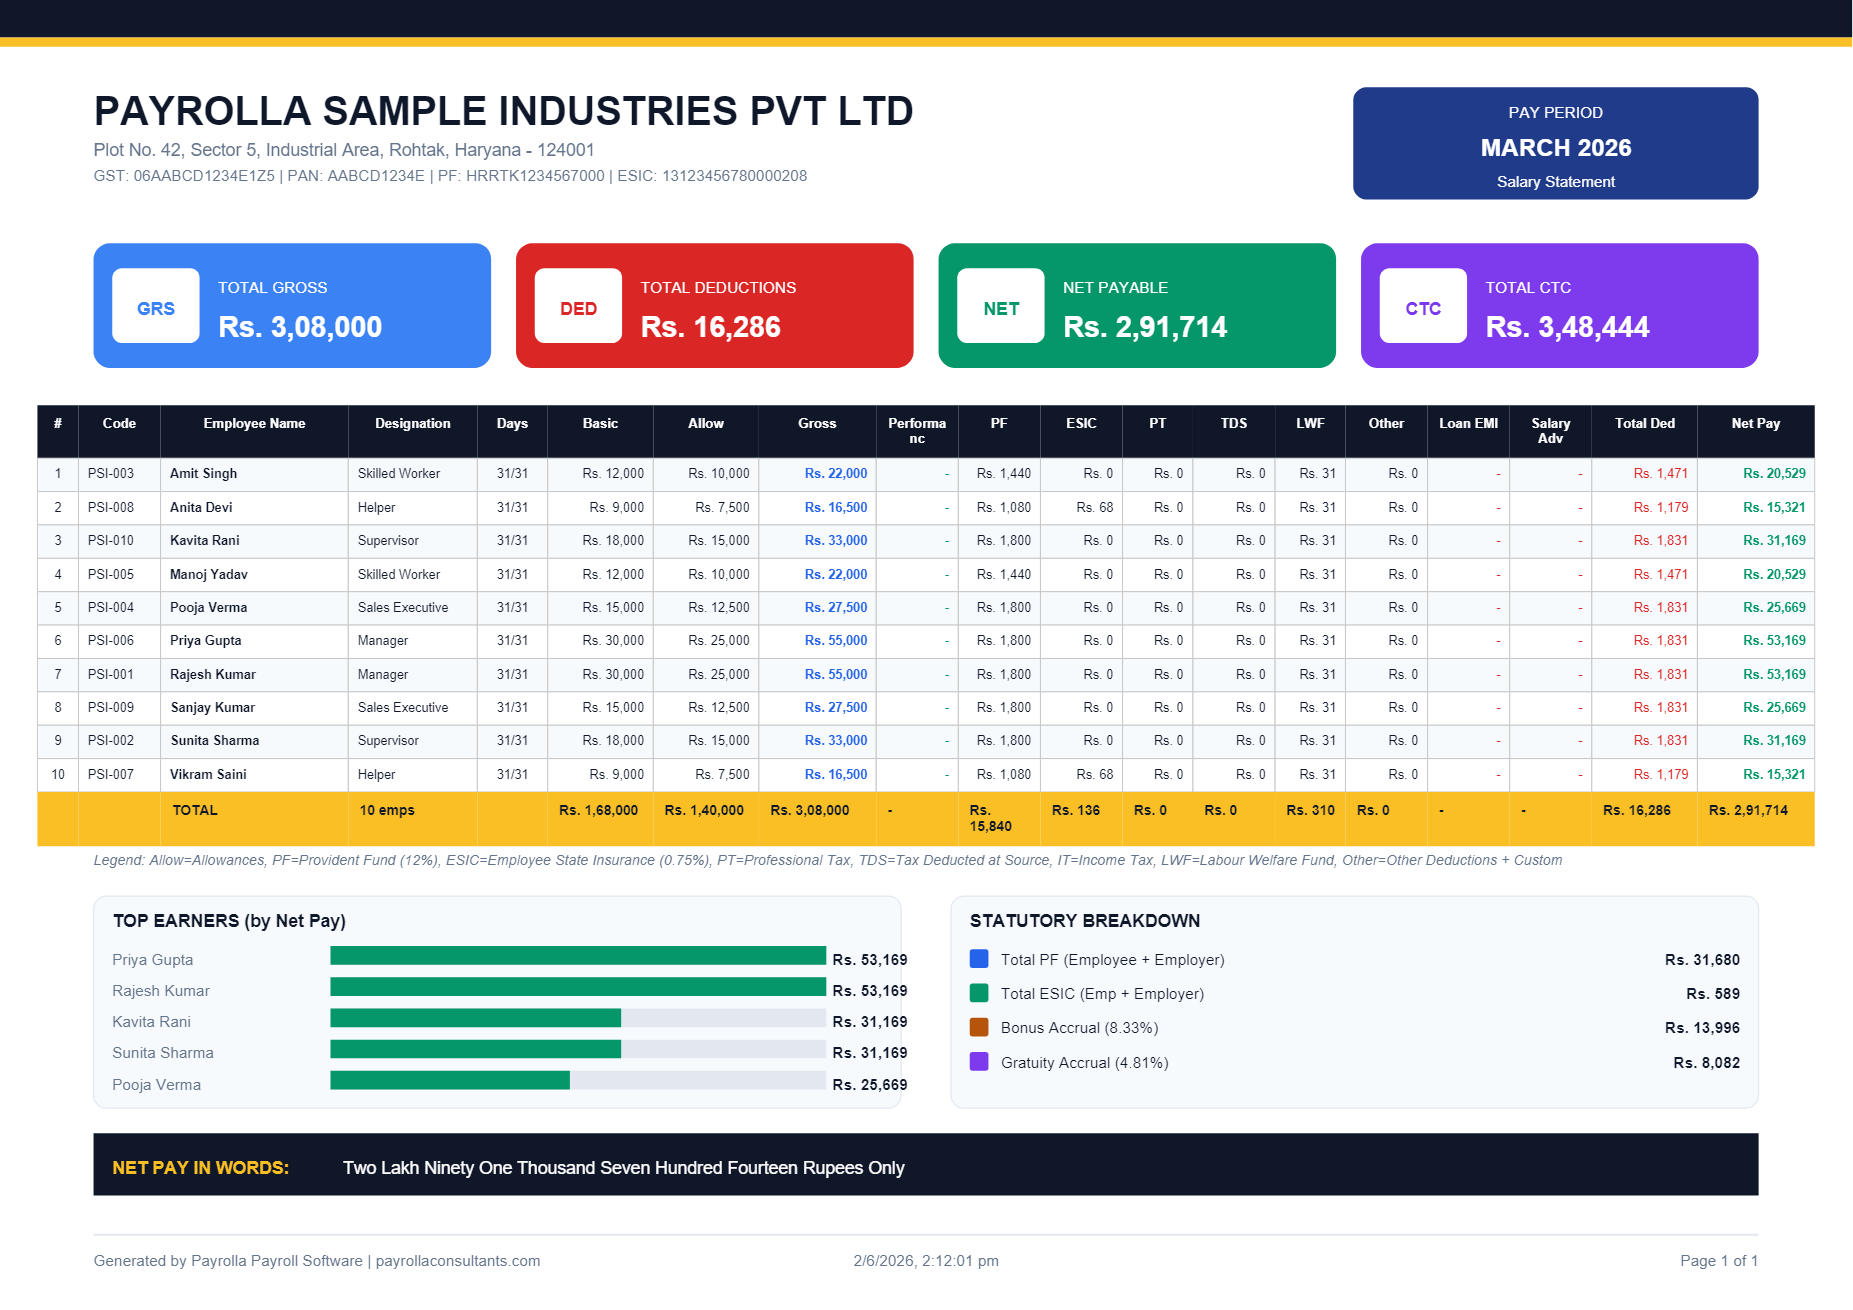Click Sunita Sharma in Top Earners list

click(163, 1052)
